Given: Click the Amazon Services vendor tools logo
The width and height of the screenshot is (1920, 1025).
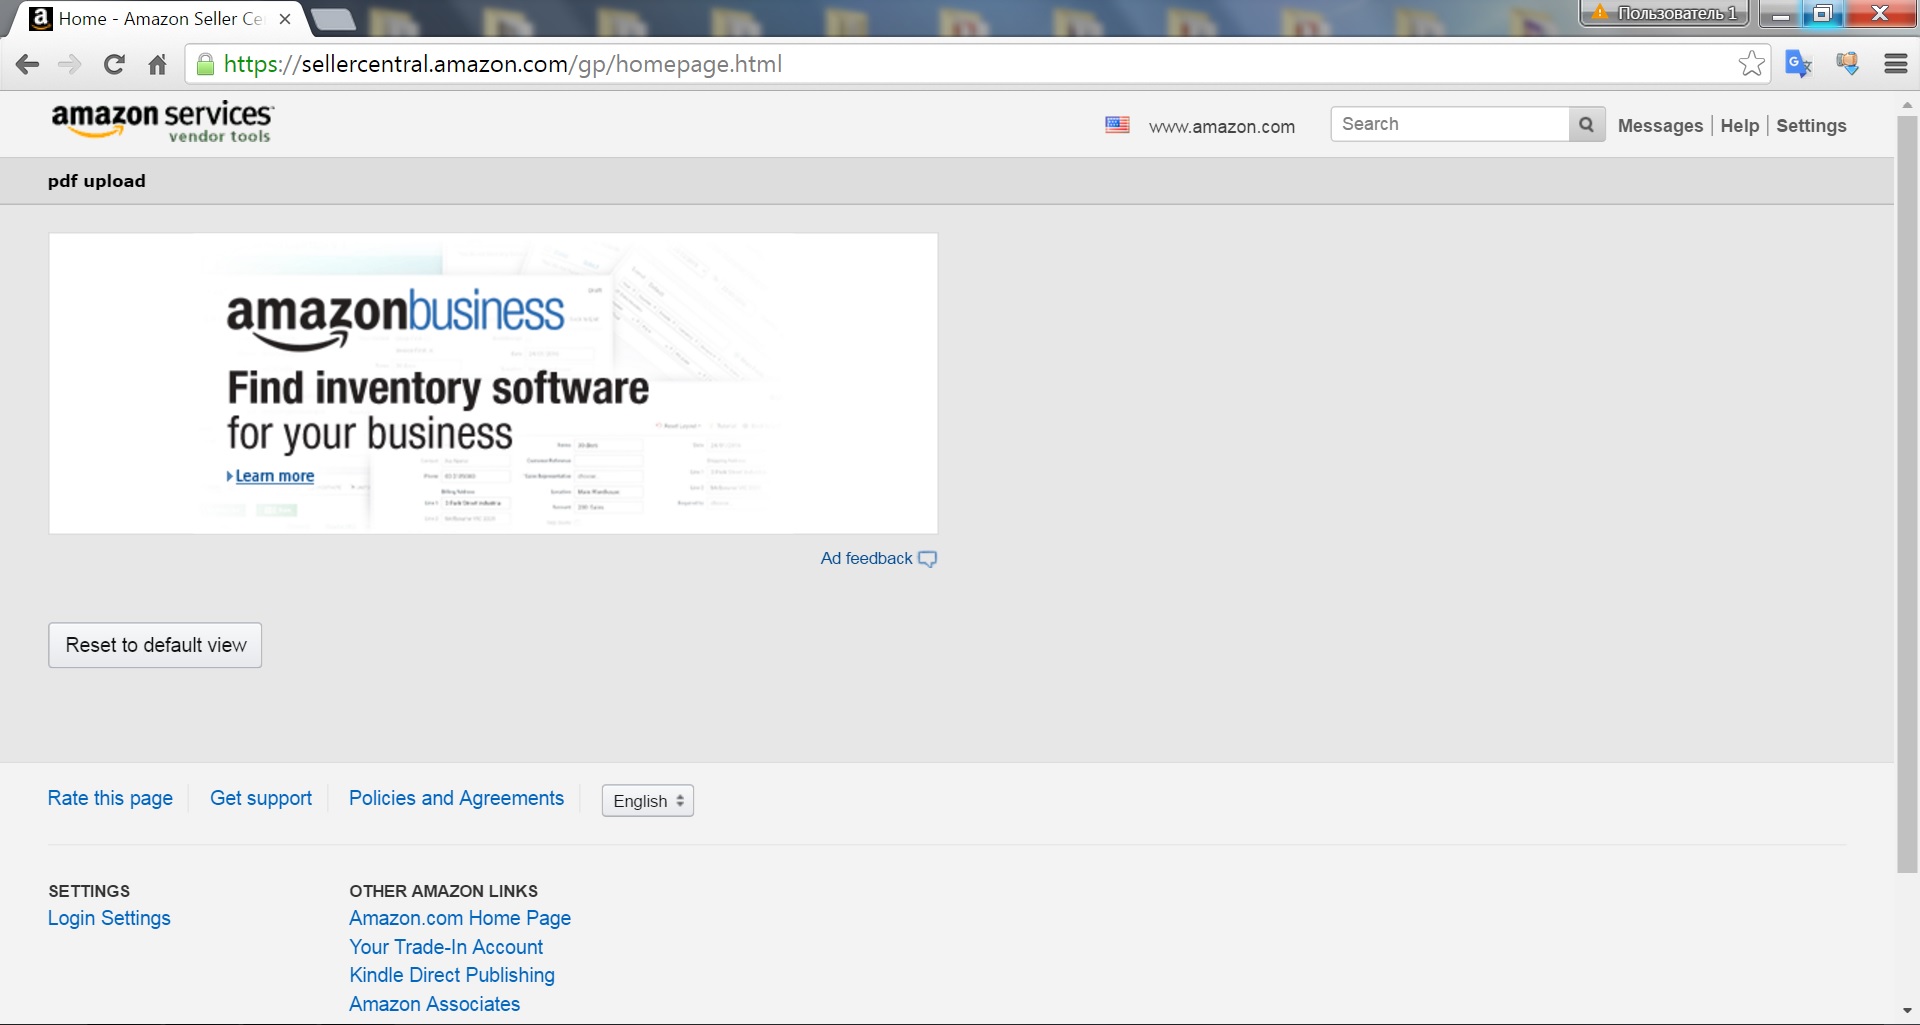Looking at the screenshot, I should coord(162,123).
